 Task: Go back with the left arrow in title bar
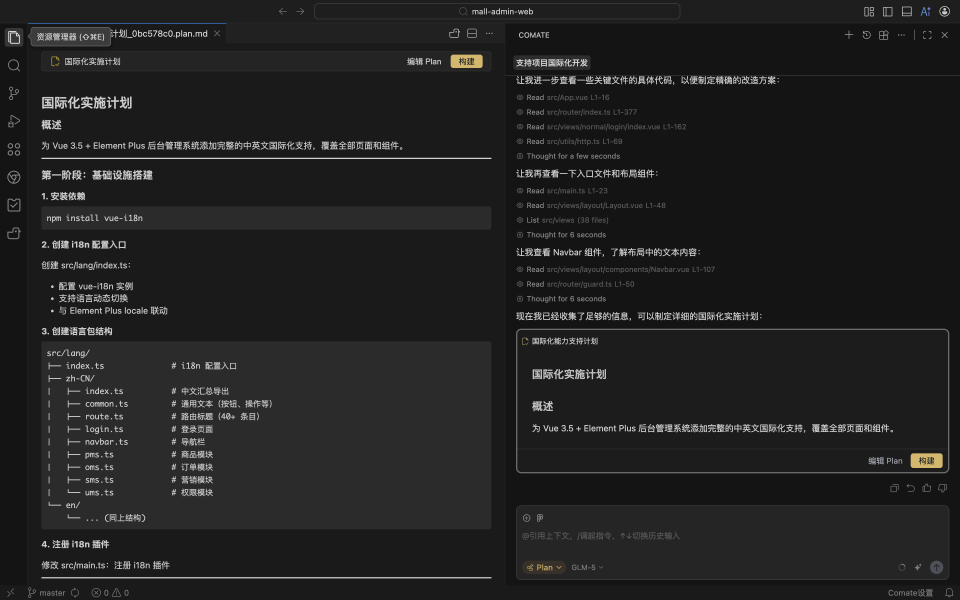[282, 11]
